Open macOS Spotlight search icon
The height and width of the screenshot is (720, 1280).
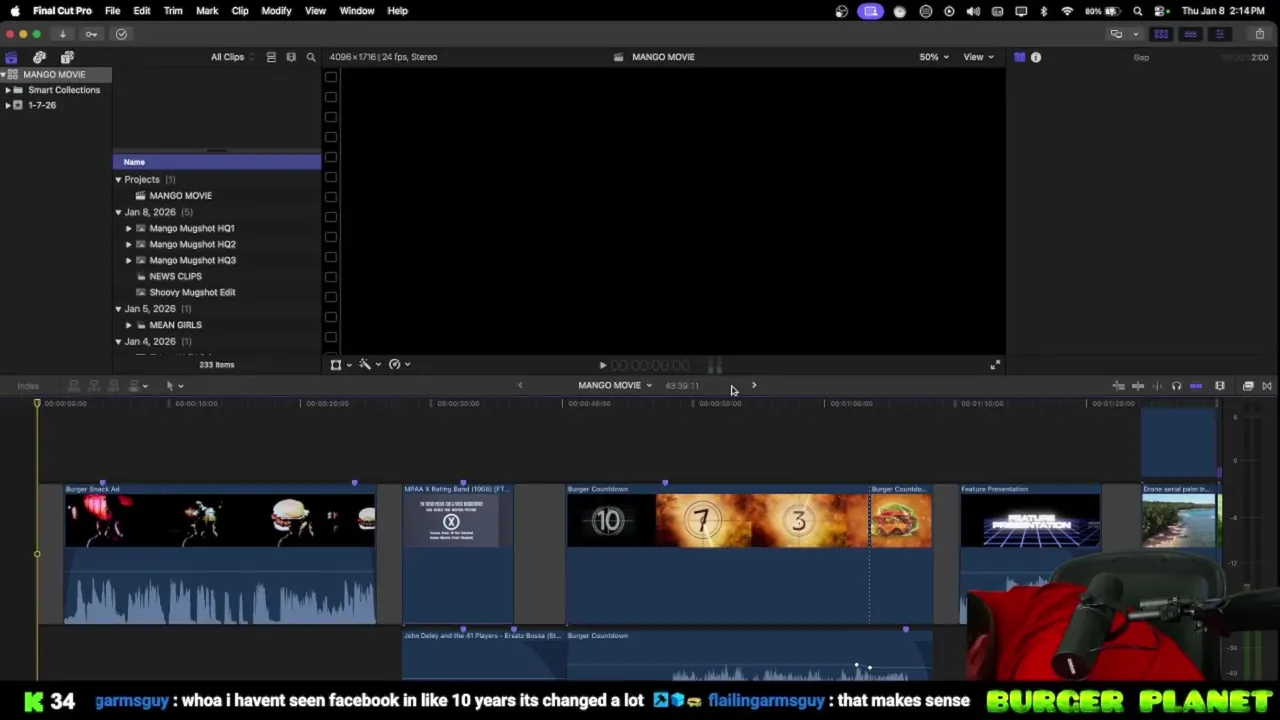click(x=1138, y=11)
